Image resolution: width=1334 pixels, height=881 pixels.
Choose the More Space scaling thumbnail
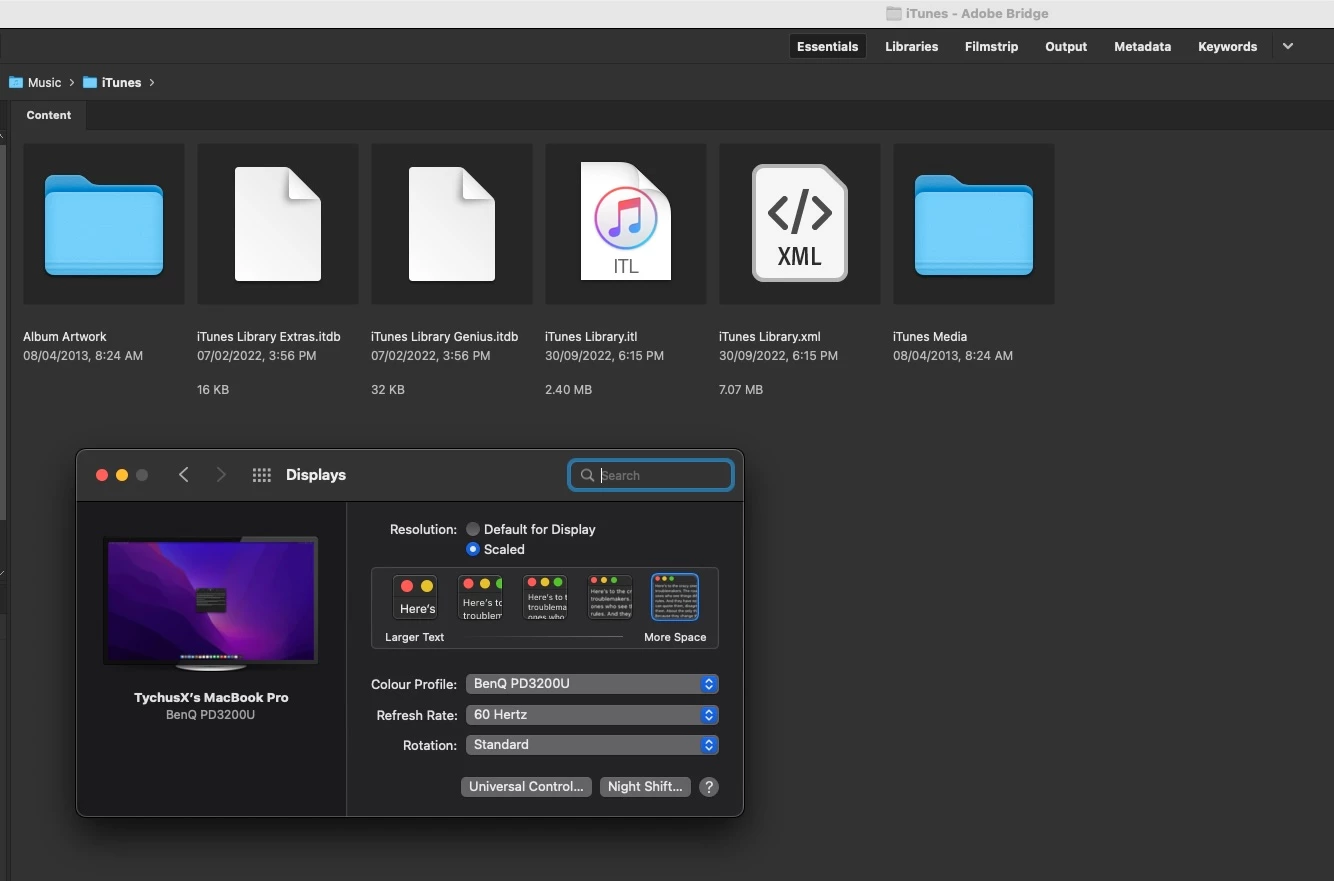(675, 597)
